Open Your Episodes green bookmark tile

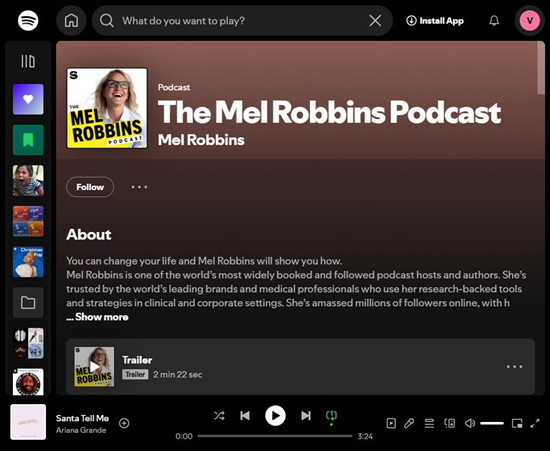28,140
